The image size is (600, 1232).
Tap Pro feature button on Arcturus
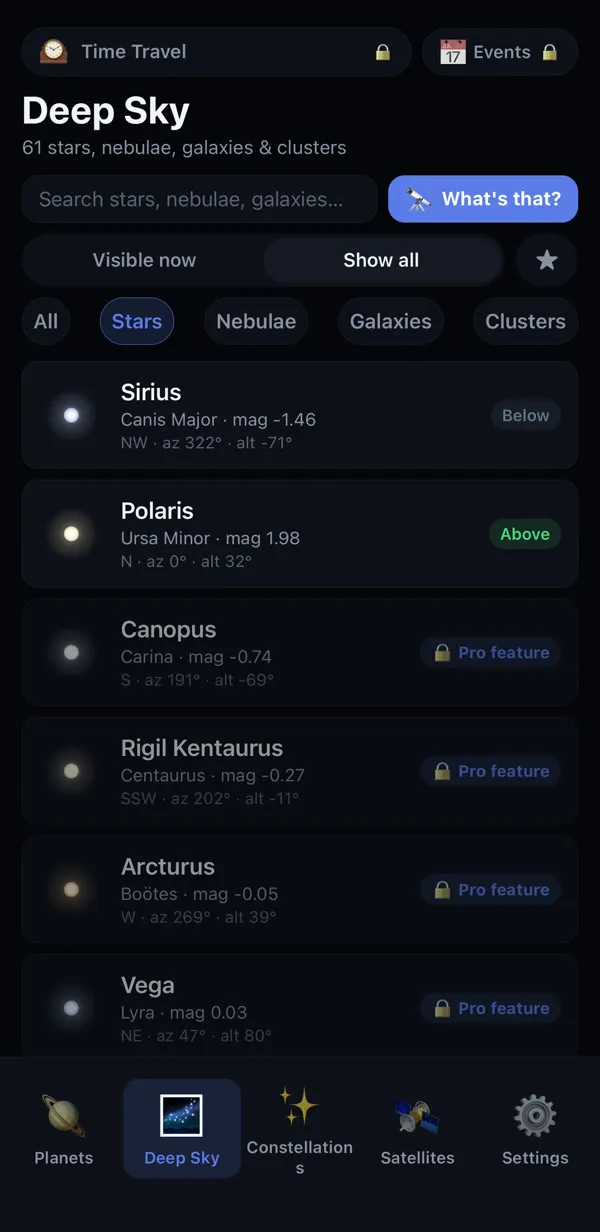tap(491, 890)
